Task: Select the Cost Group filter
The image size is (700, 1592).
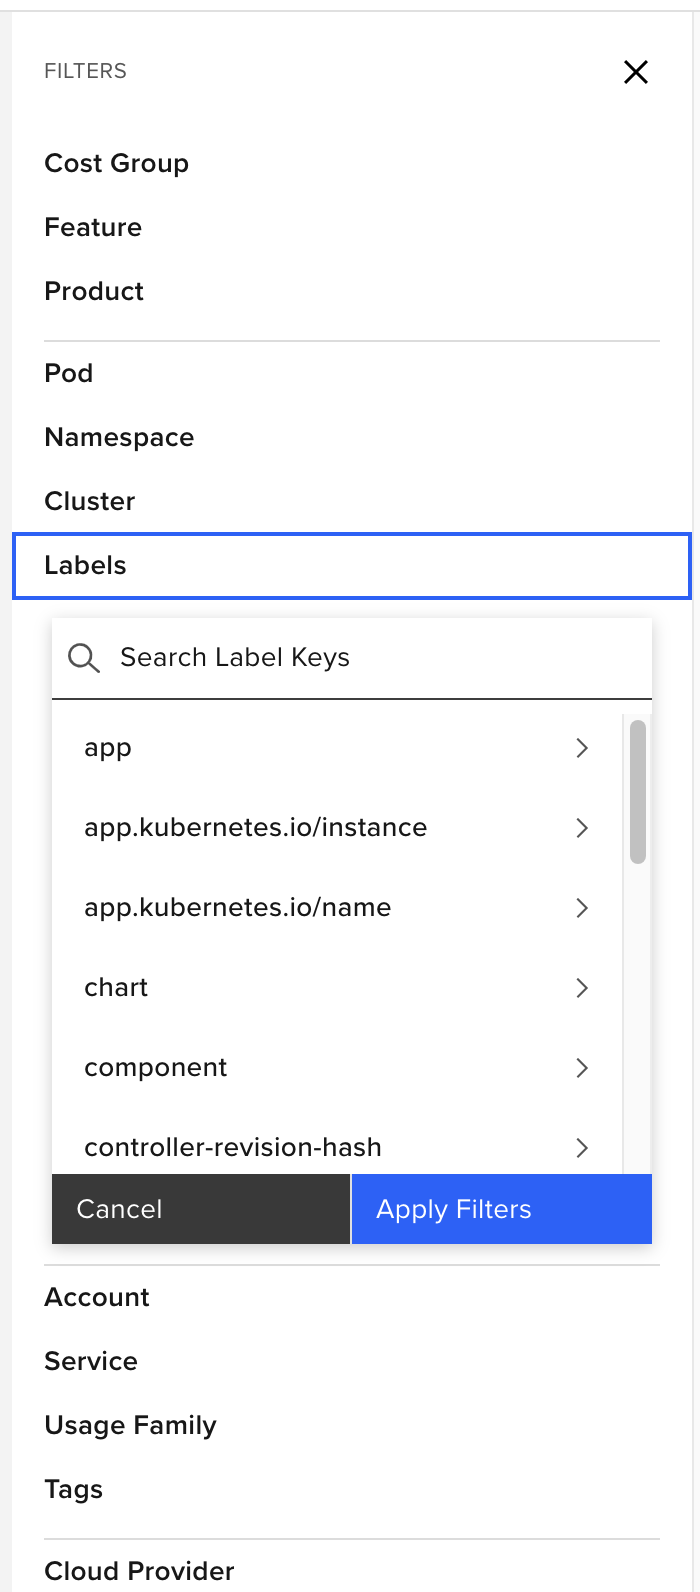Action: (x=117, y=163)
